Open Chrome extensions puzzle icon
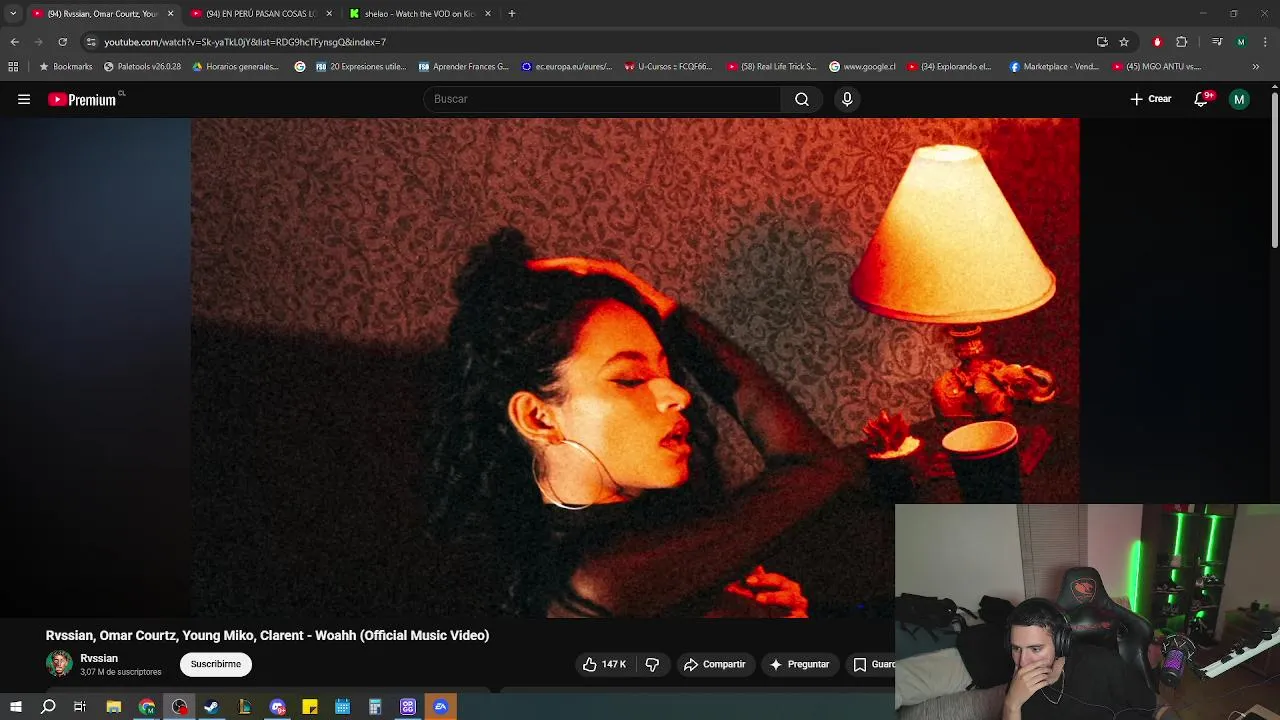This screenshot has width=1280, height=720. (1182, 42)
